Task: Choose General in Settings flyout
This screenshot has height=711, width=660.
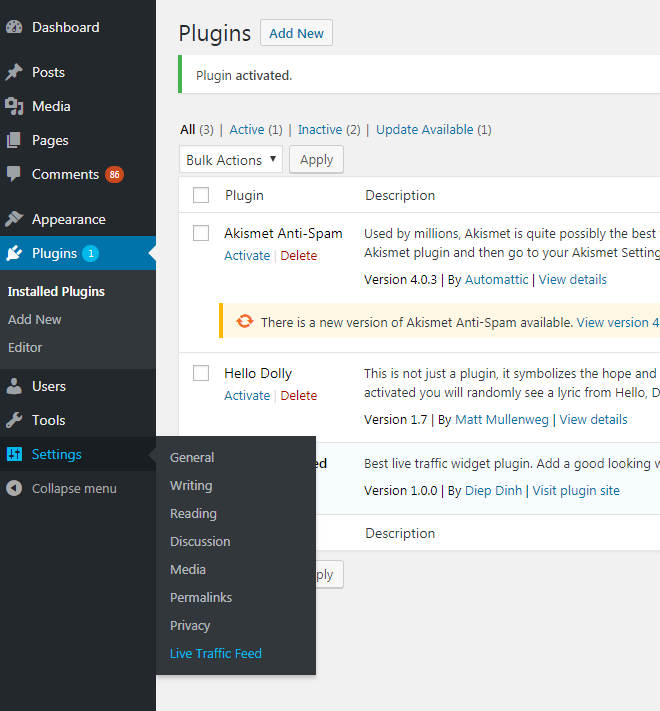Action: (x=192, y=458)
